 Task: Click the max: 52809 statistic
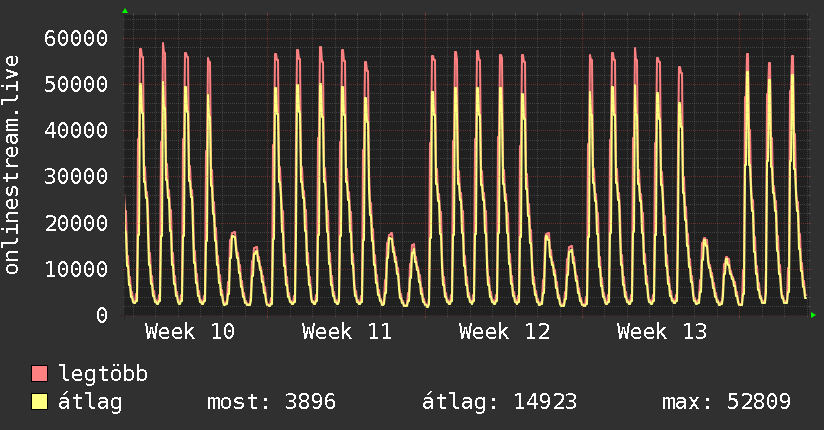(x=726, y=402)
